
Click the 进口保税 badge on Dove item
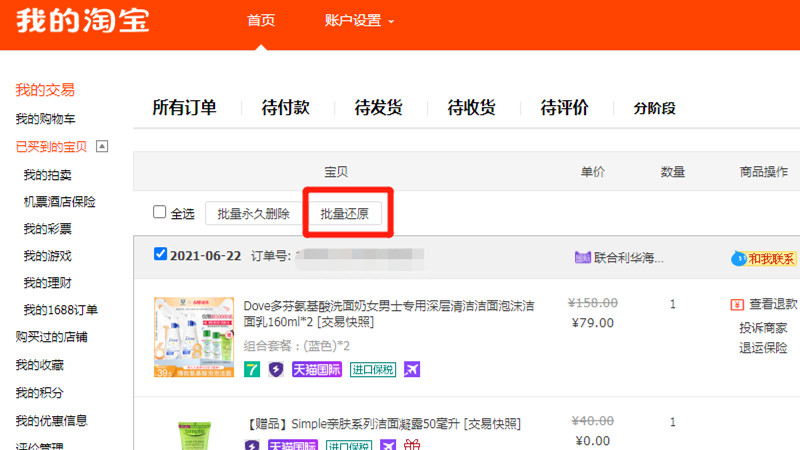pyautogui.click(x=373, y=369)
